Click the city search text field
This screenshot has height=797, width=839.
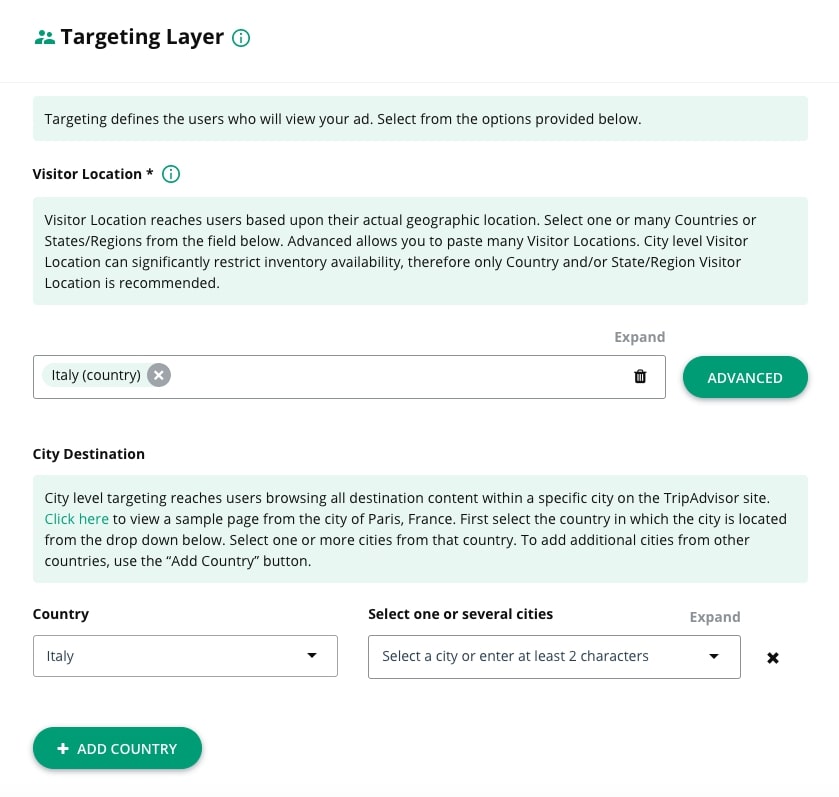point(530,656)
